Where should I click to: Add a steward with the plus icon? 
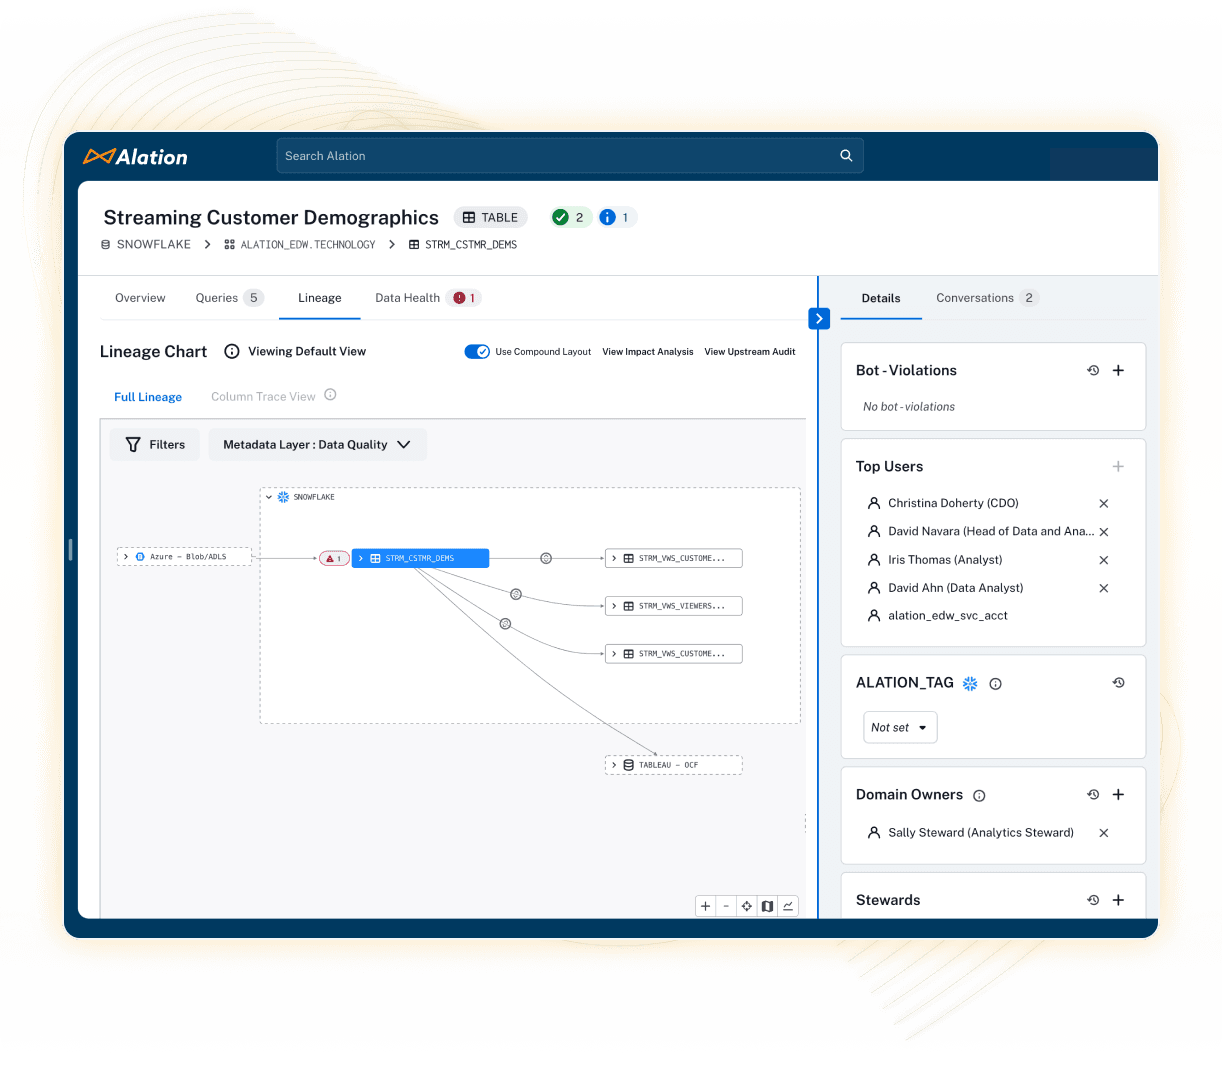1118,899
